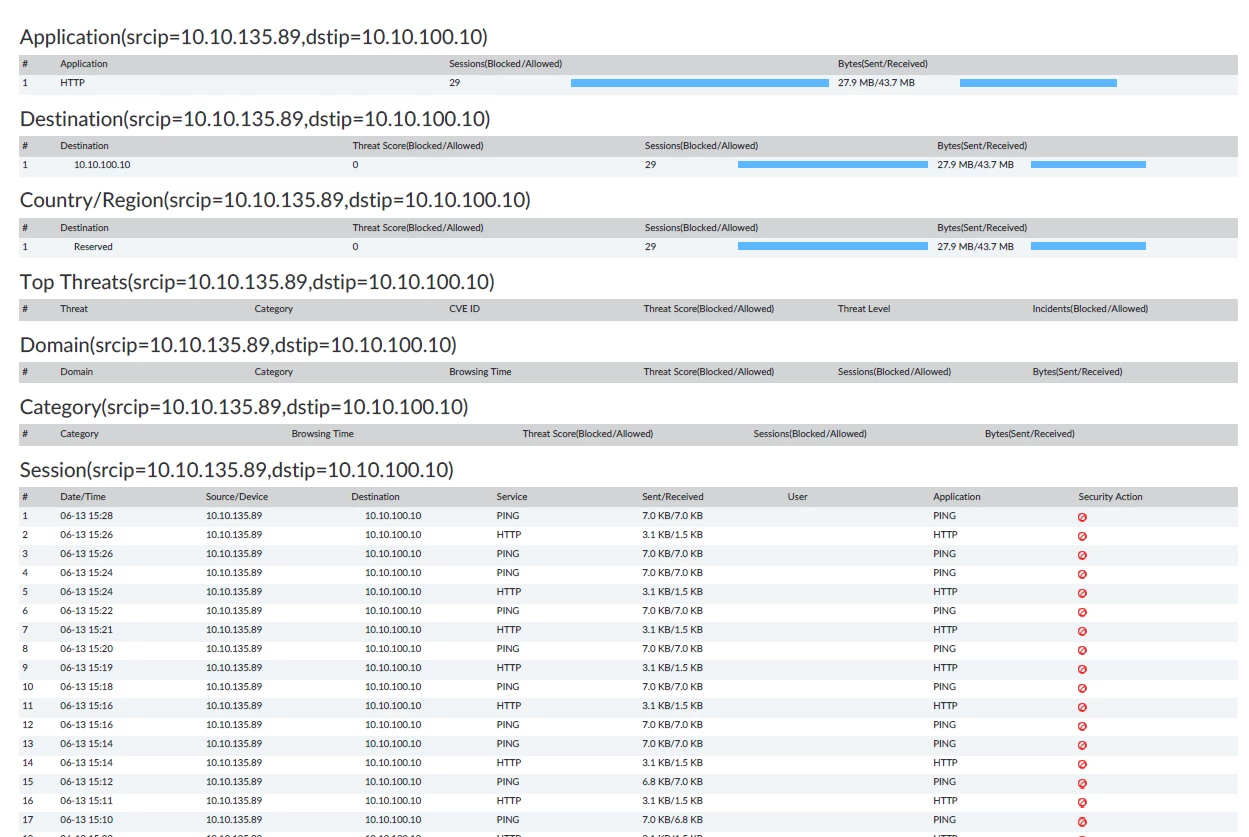This screenshot has width=1249, height=837.
Task: Click the 06-13 15:22 timestamp in row 6
Action: (86, 611)
